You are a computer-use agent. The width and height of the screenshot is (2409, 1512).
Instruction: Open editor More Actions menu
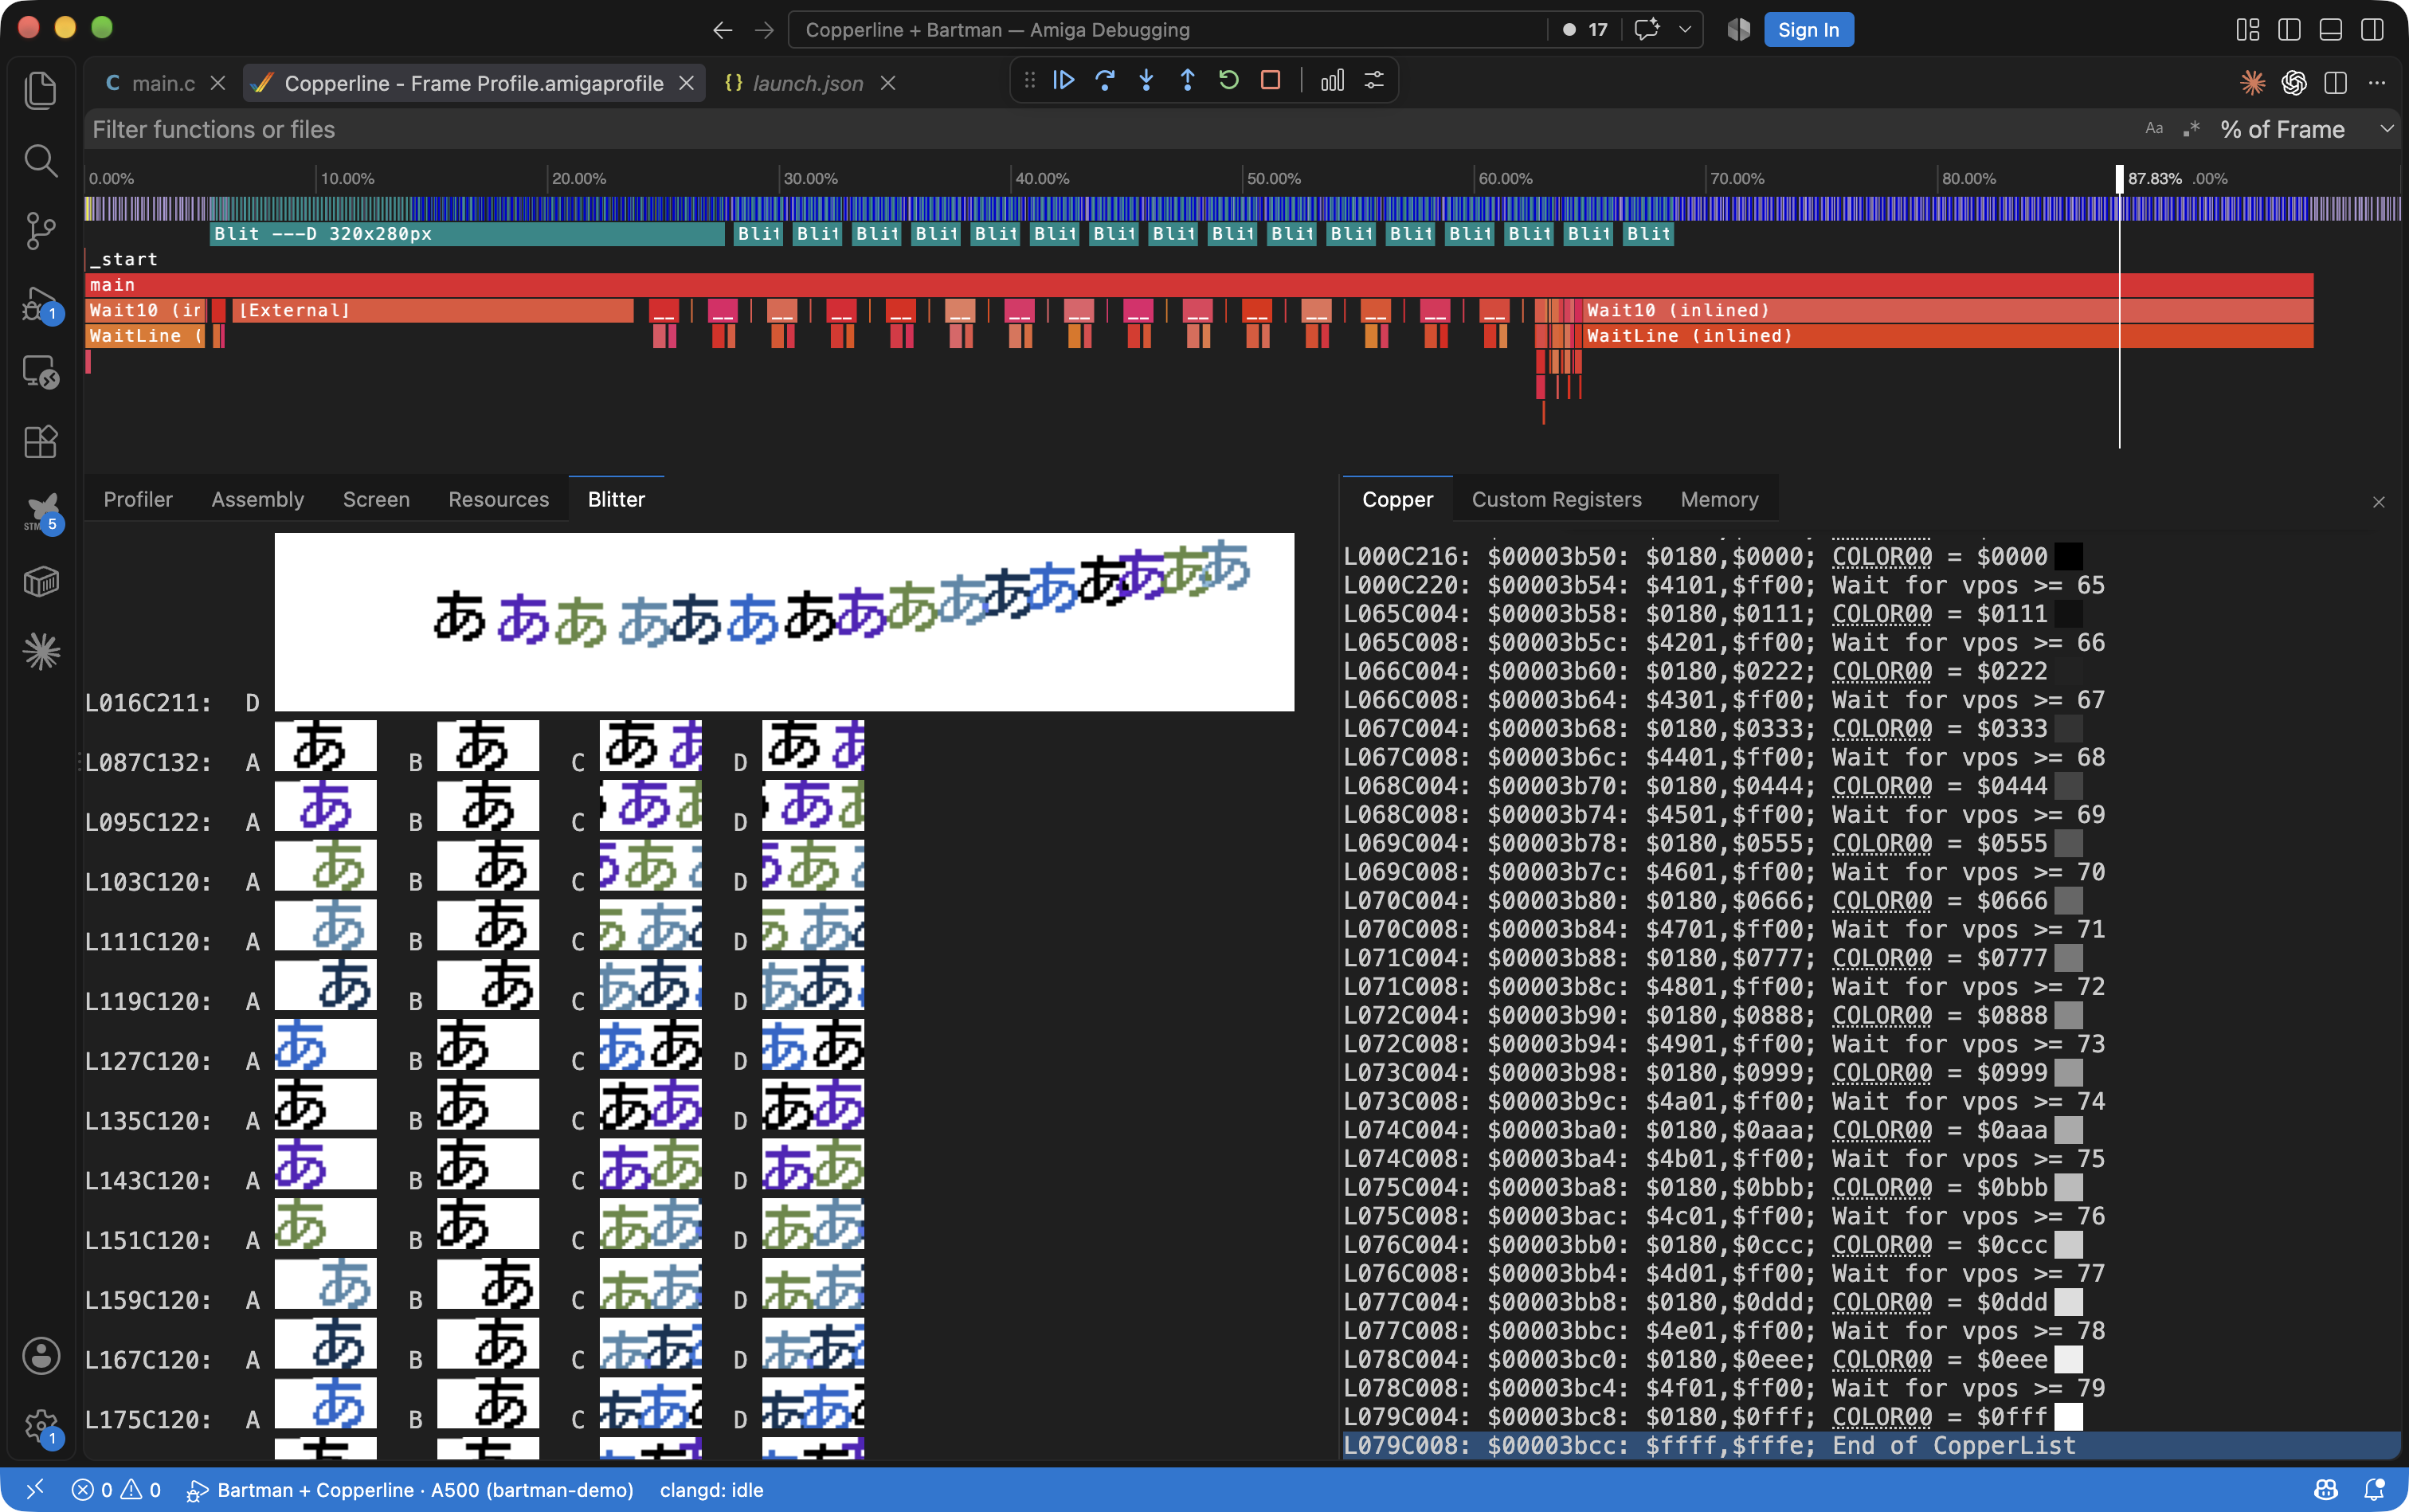[x=2377, y=83]
